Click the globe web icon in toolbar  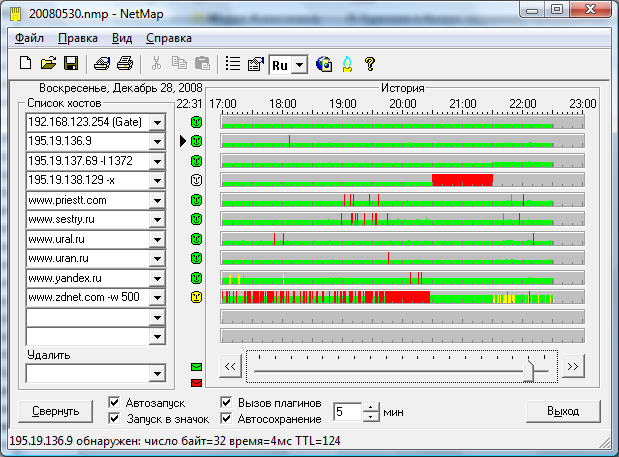pyautogui.click(x=324, y=64)
